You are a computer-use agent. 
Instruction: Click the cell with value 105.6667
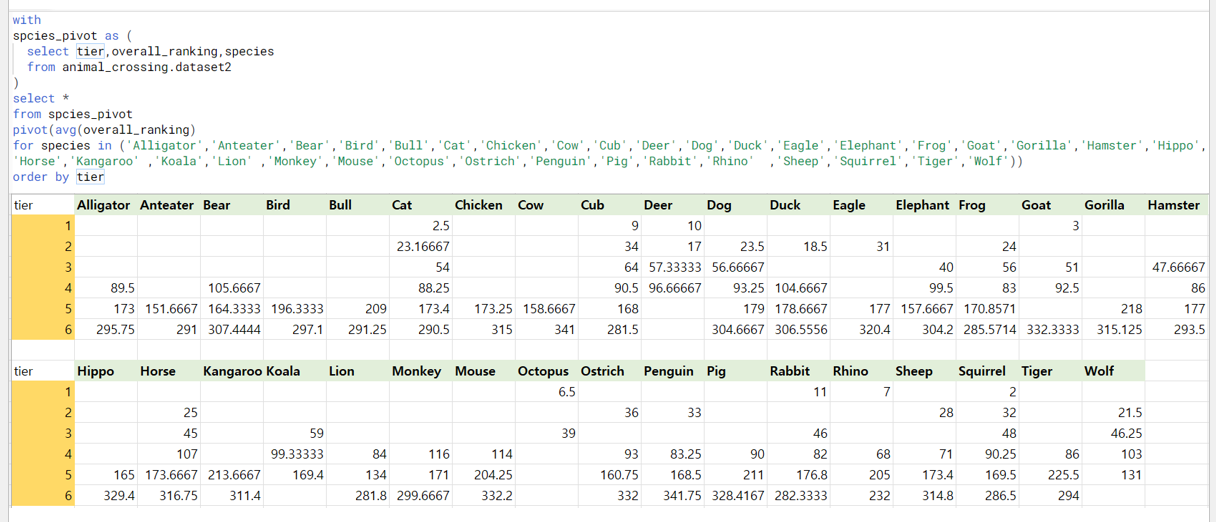(x=234, y=288)
